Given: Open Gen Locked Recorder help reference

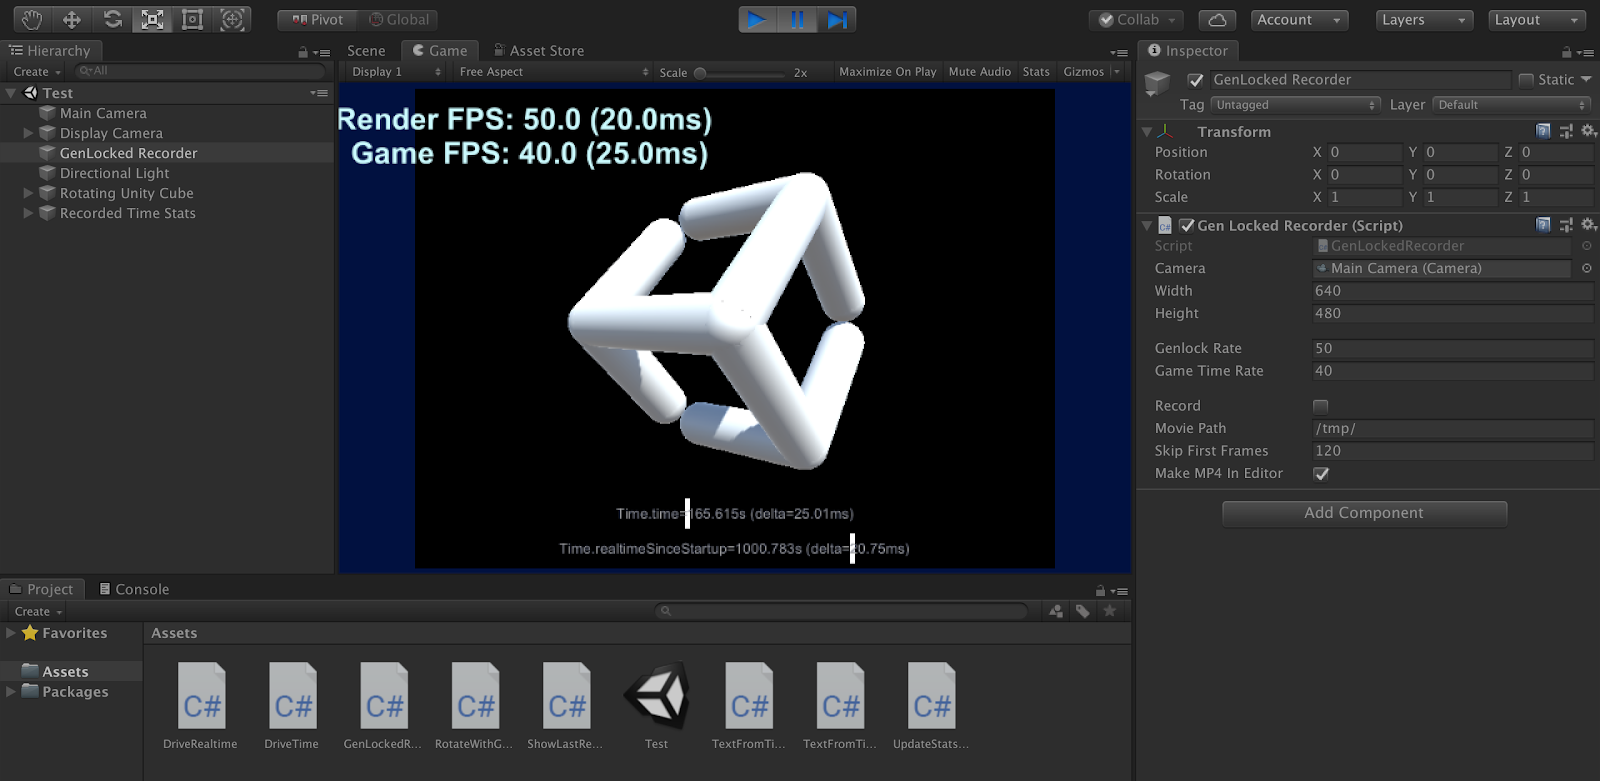Looking at the screenshot, I should click(x=1543, y=225).
